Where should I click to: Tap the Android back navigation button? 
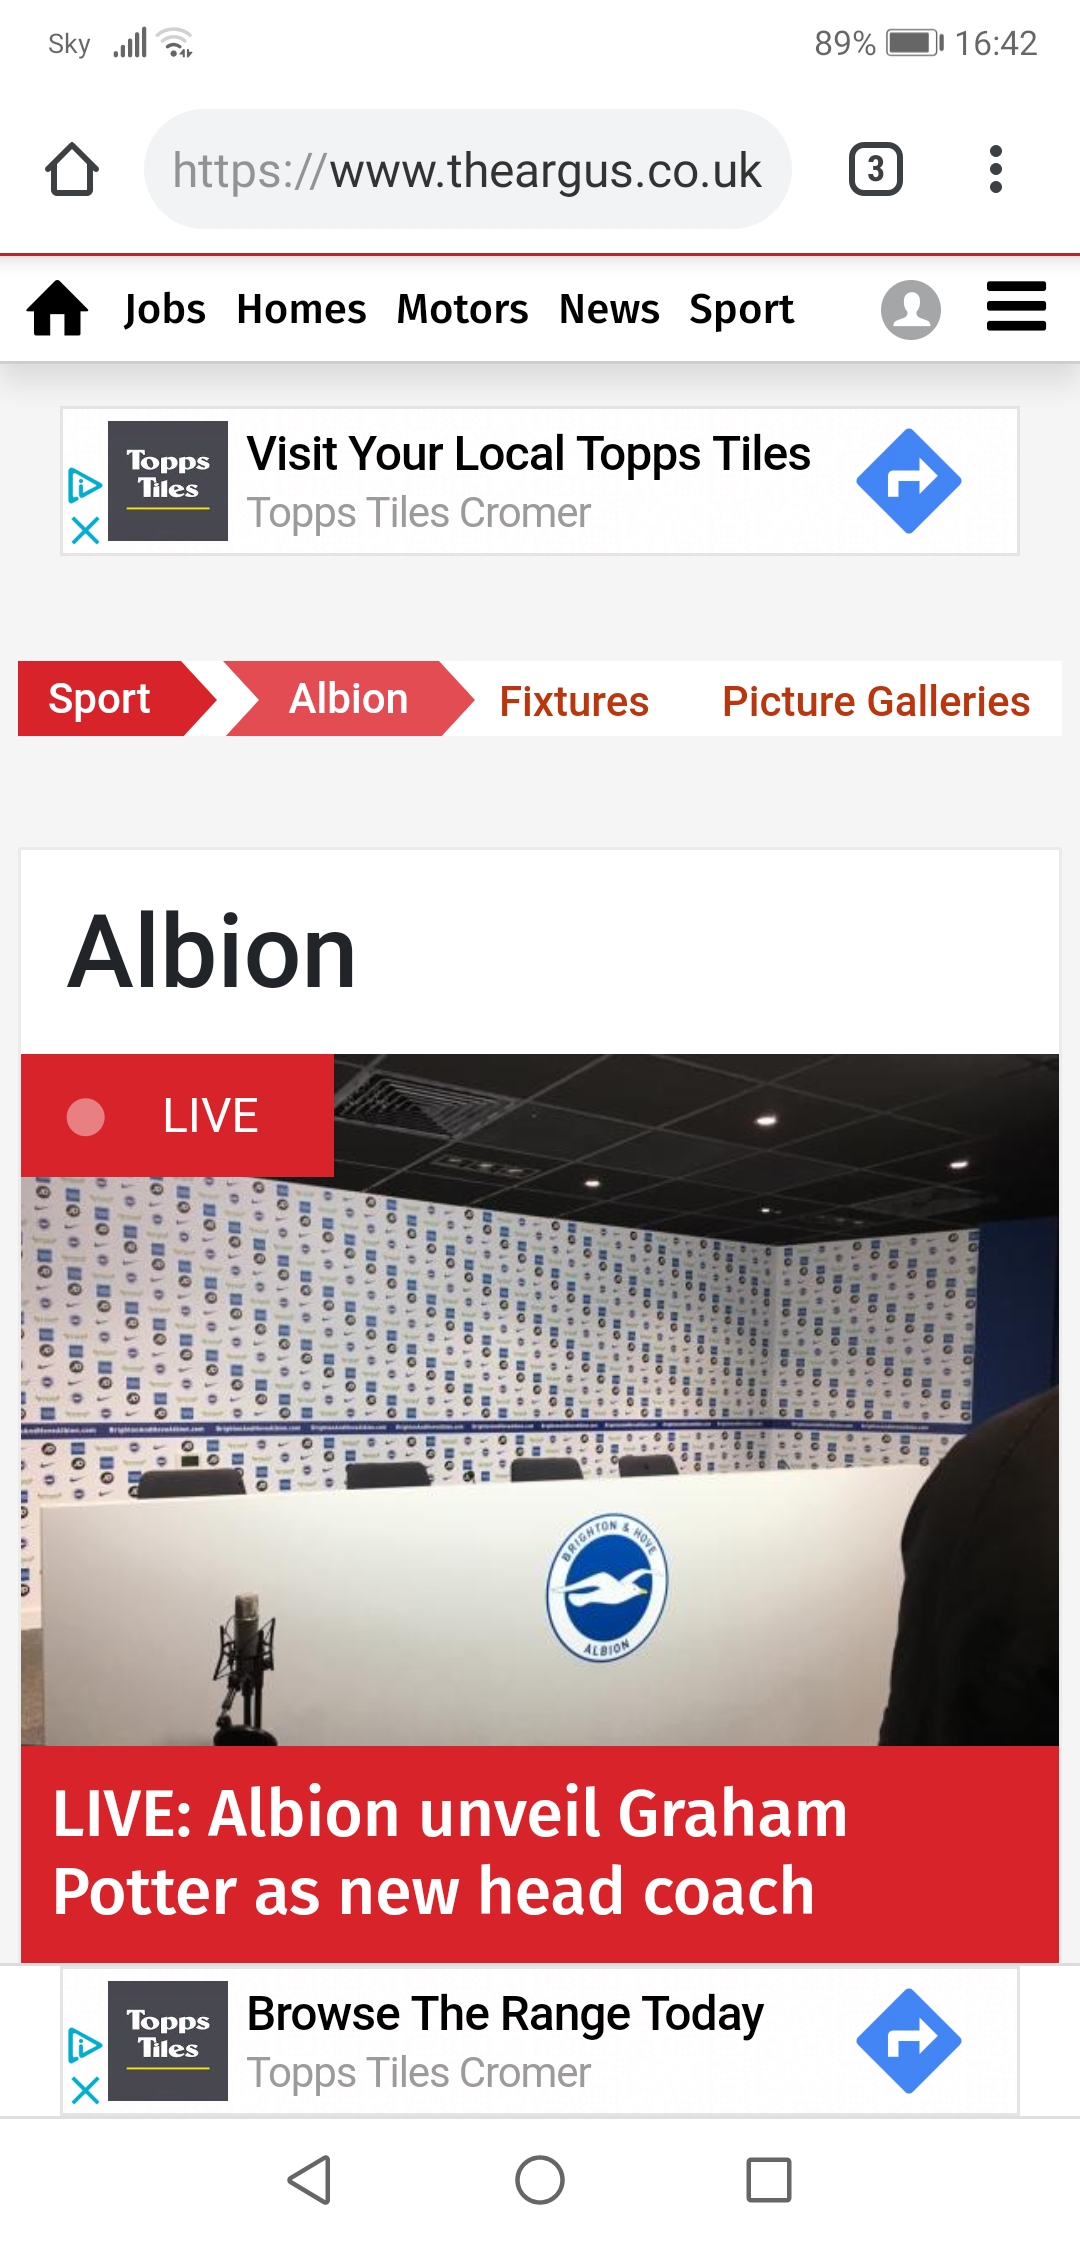pyautogui.click(x=310, y=2180)
